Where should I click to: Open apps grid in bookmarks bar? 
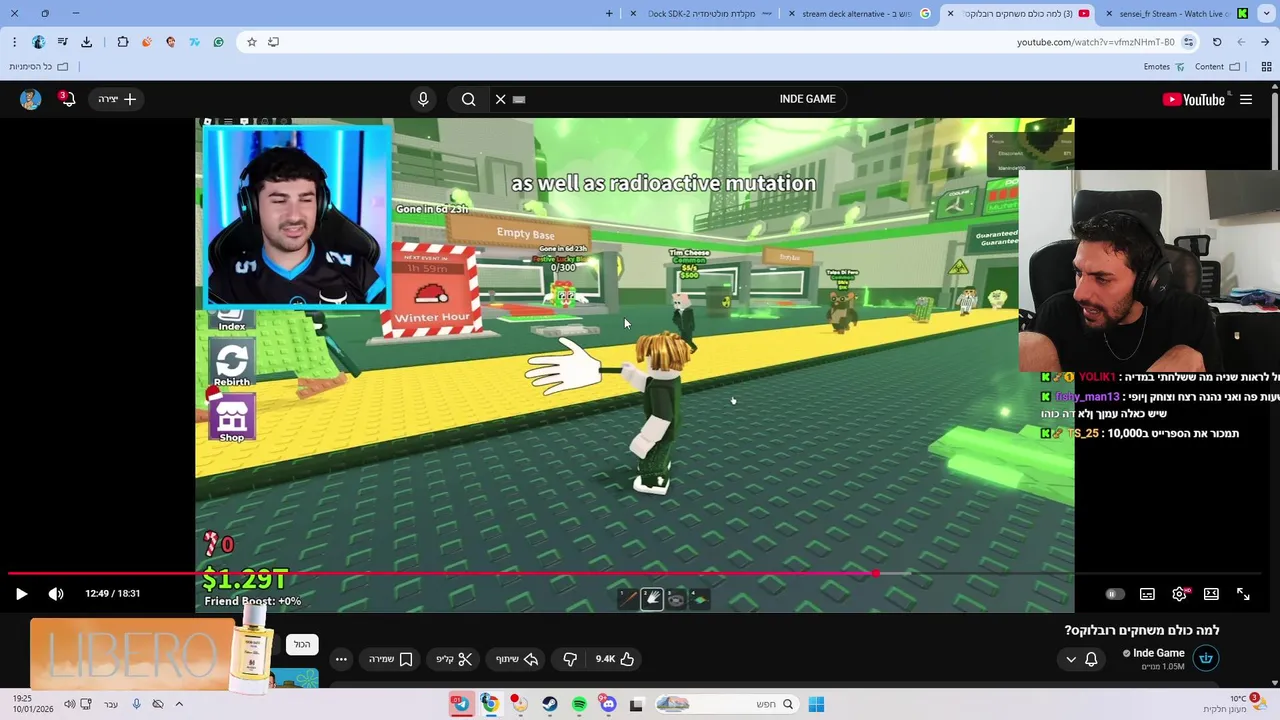click(1266, 67)
